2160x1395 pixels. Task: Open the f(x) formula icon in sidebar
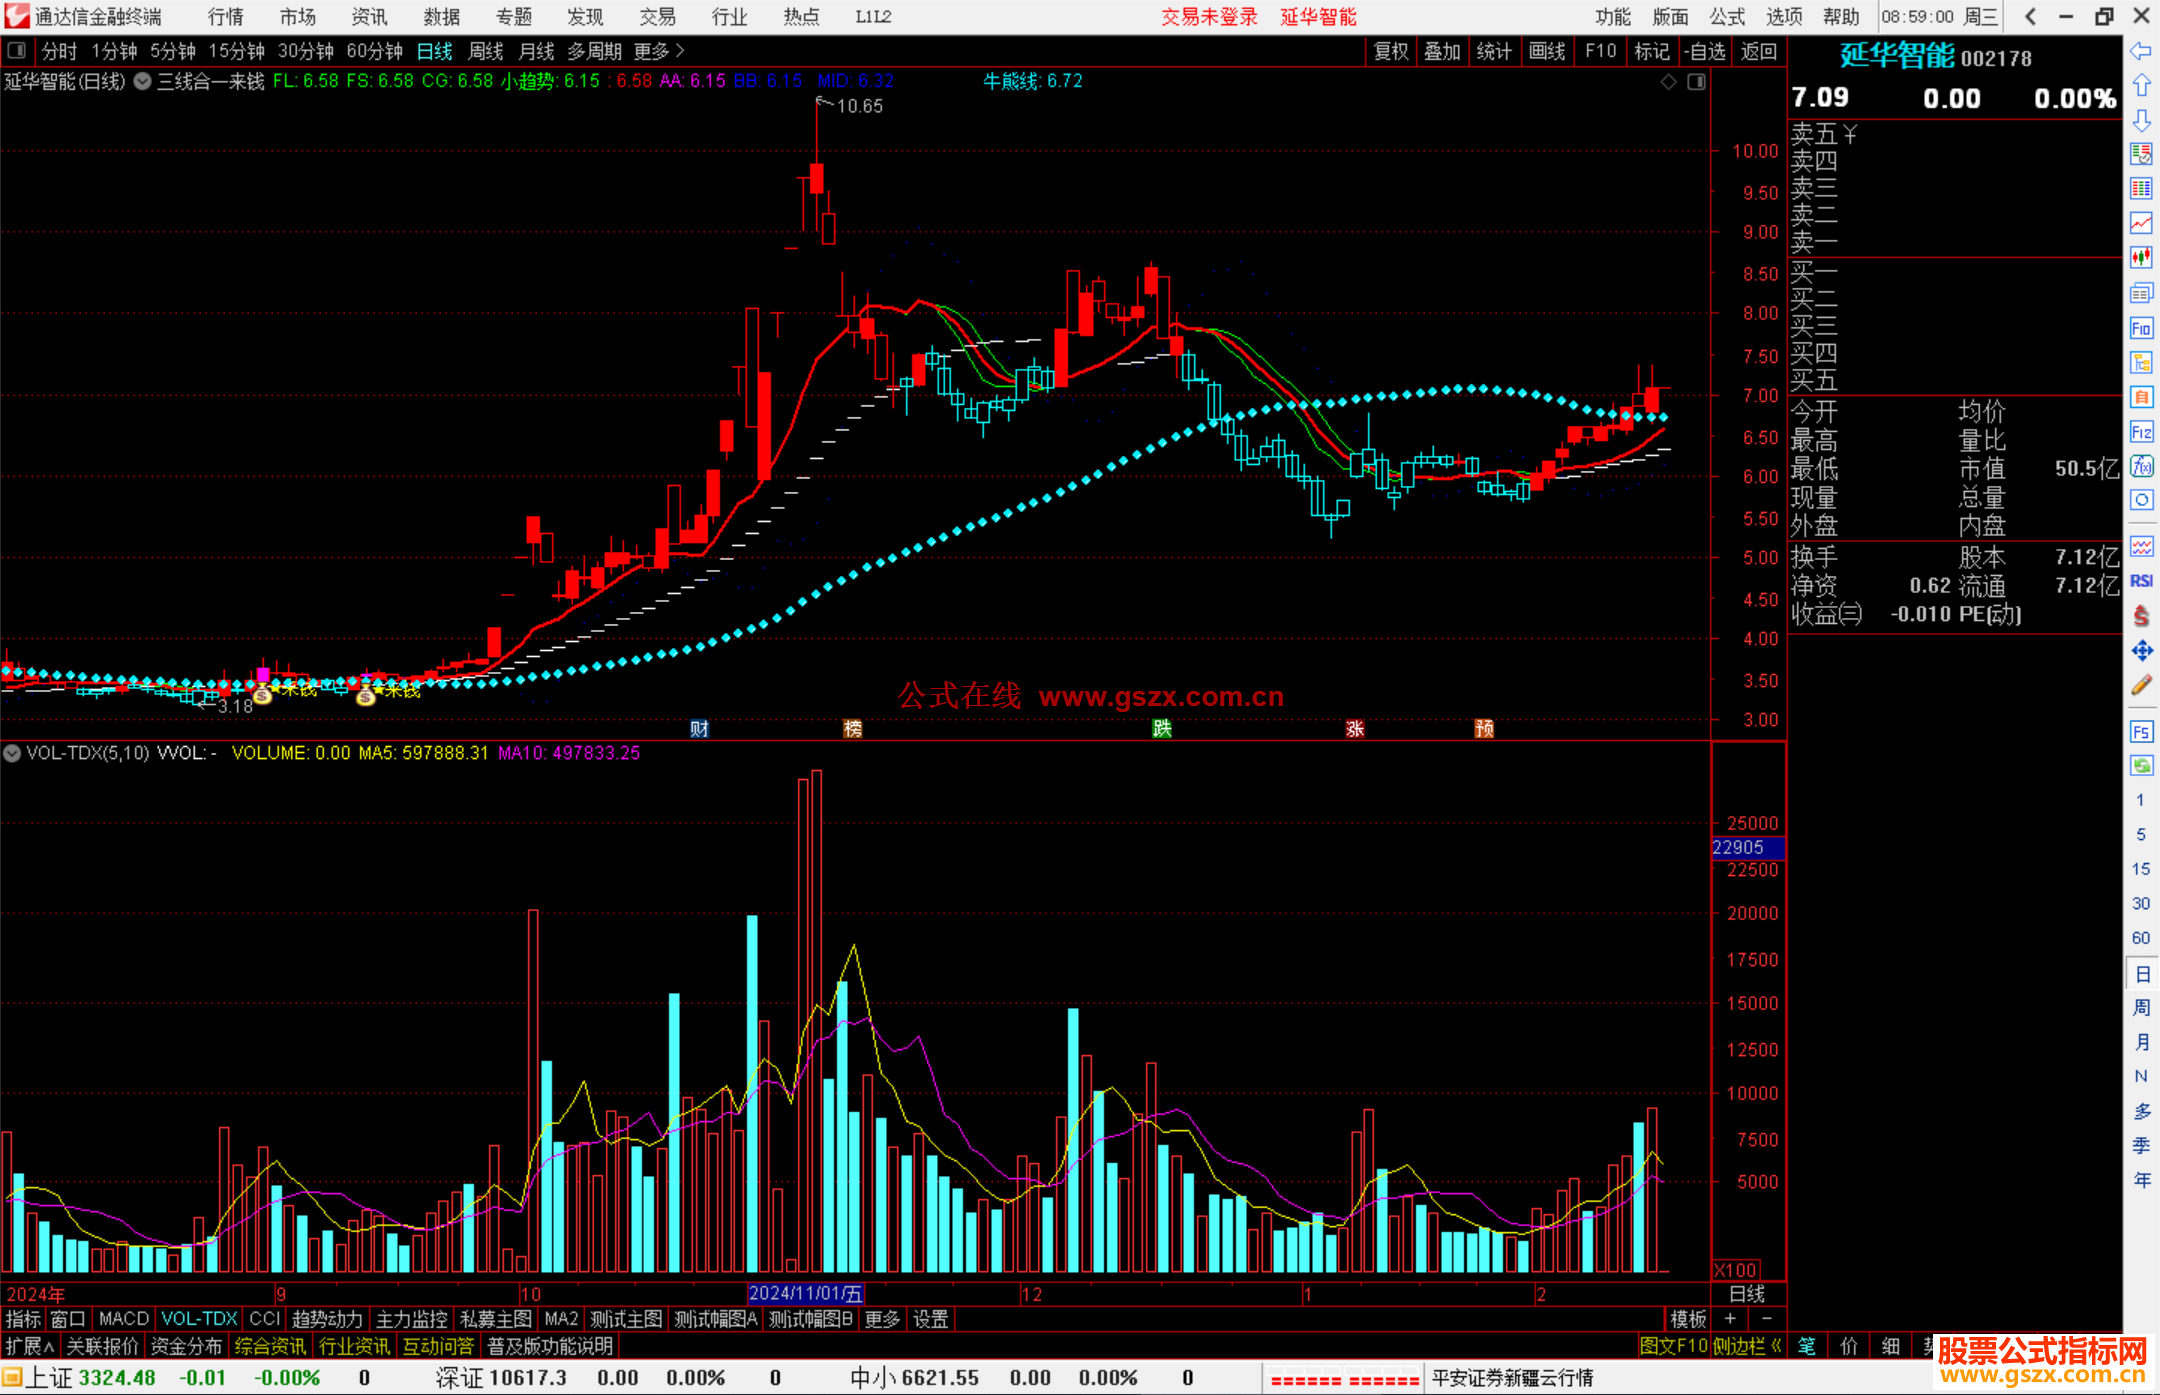coord(2141,466)
